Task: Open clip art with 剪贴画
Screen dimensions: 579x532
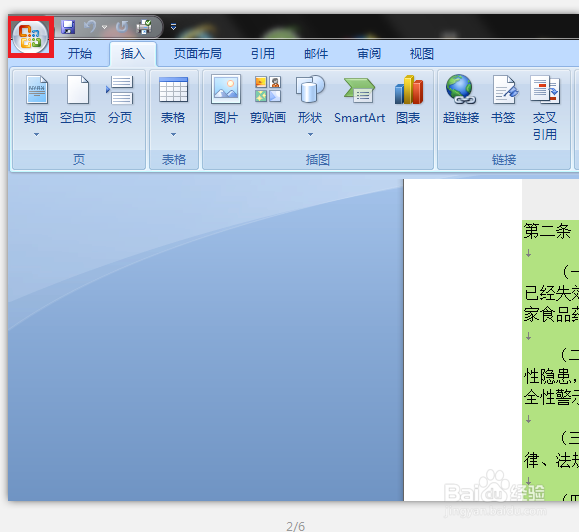Action: click(x=268, y=100)
